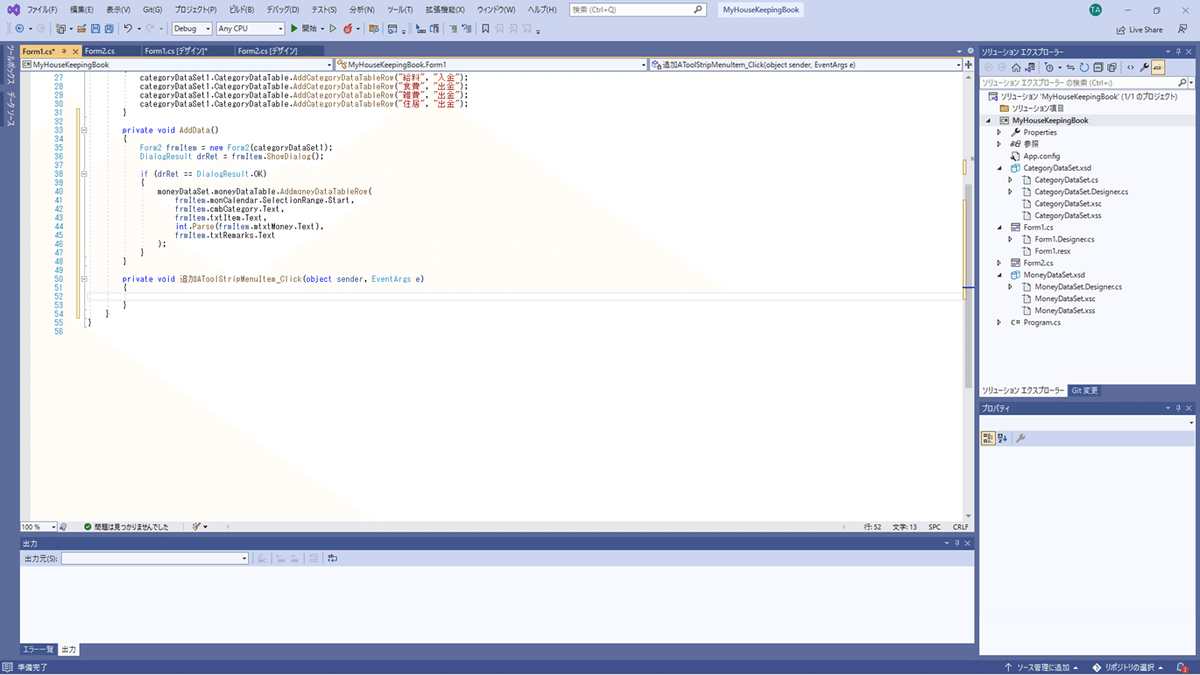Click the Undo arrow icon
Screen dimensions: 1200x675
tap(128, 29)
